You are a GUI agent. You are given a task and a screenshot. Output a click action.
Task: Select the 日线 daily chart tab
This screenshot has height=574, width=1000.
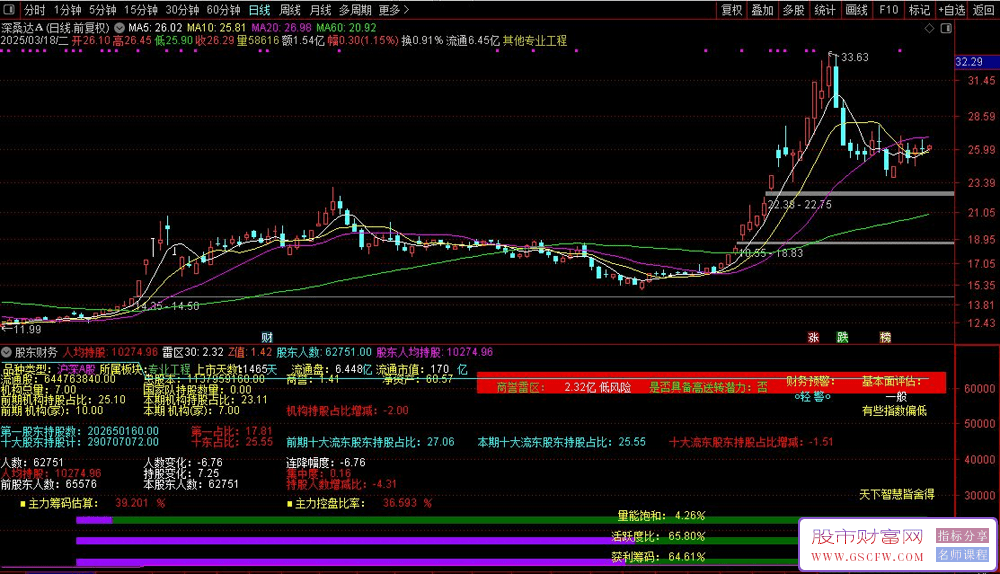pyautogui.click(x=259, y=10)
